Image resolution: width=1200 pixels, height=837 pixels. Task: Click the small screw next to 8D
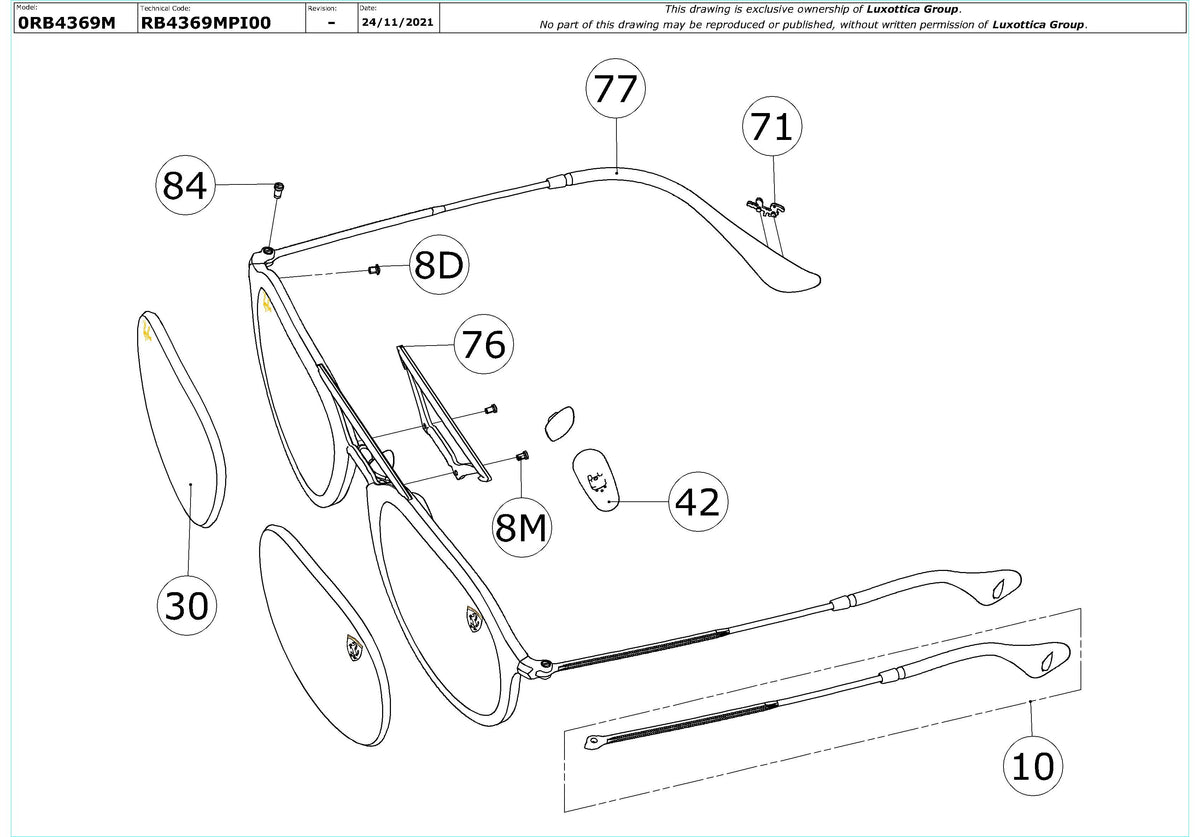[x=375, y=269]
